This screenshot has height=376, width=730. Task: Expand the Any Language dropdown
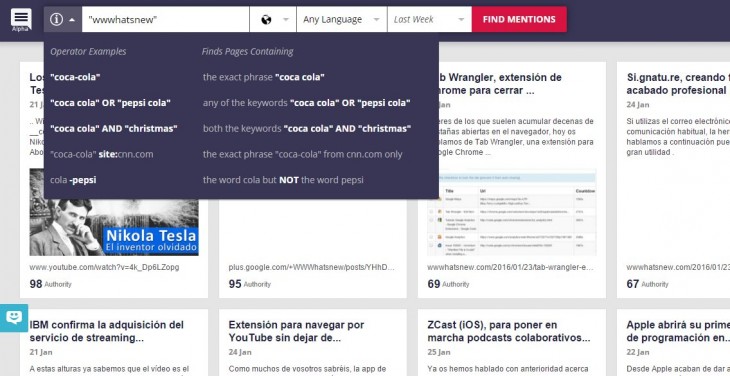point(342,20)
